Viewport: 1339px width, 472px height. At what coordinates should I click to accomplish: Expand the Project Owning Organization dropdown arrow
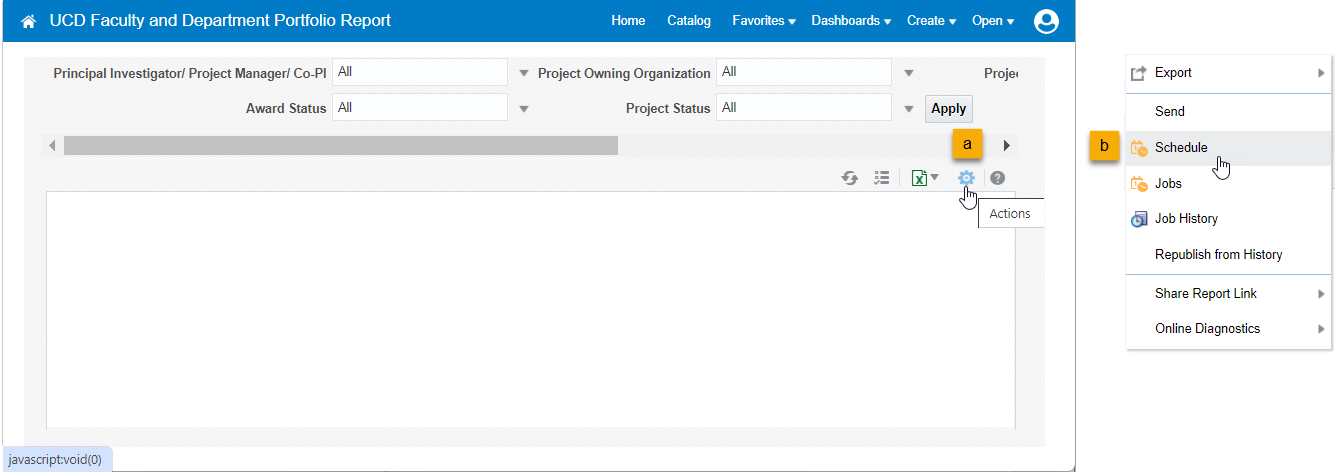point(908,73)
